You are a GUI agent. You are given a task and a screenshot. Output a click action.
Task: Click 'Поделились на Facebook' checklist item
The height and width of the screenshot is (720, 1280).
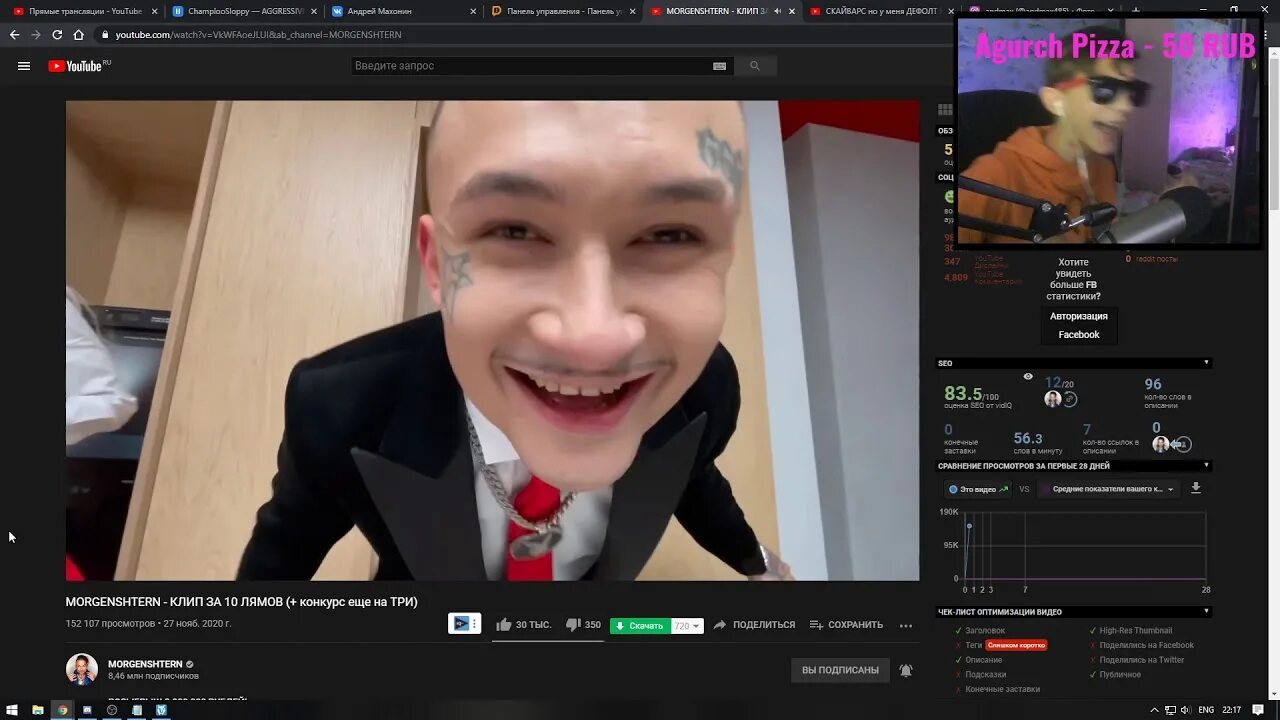[x=1147, y=645]
